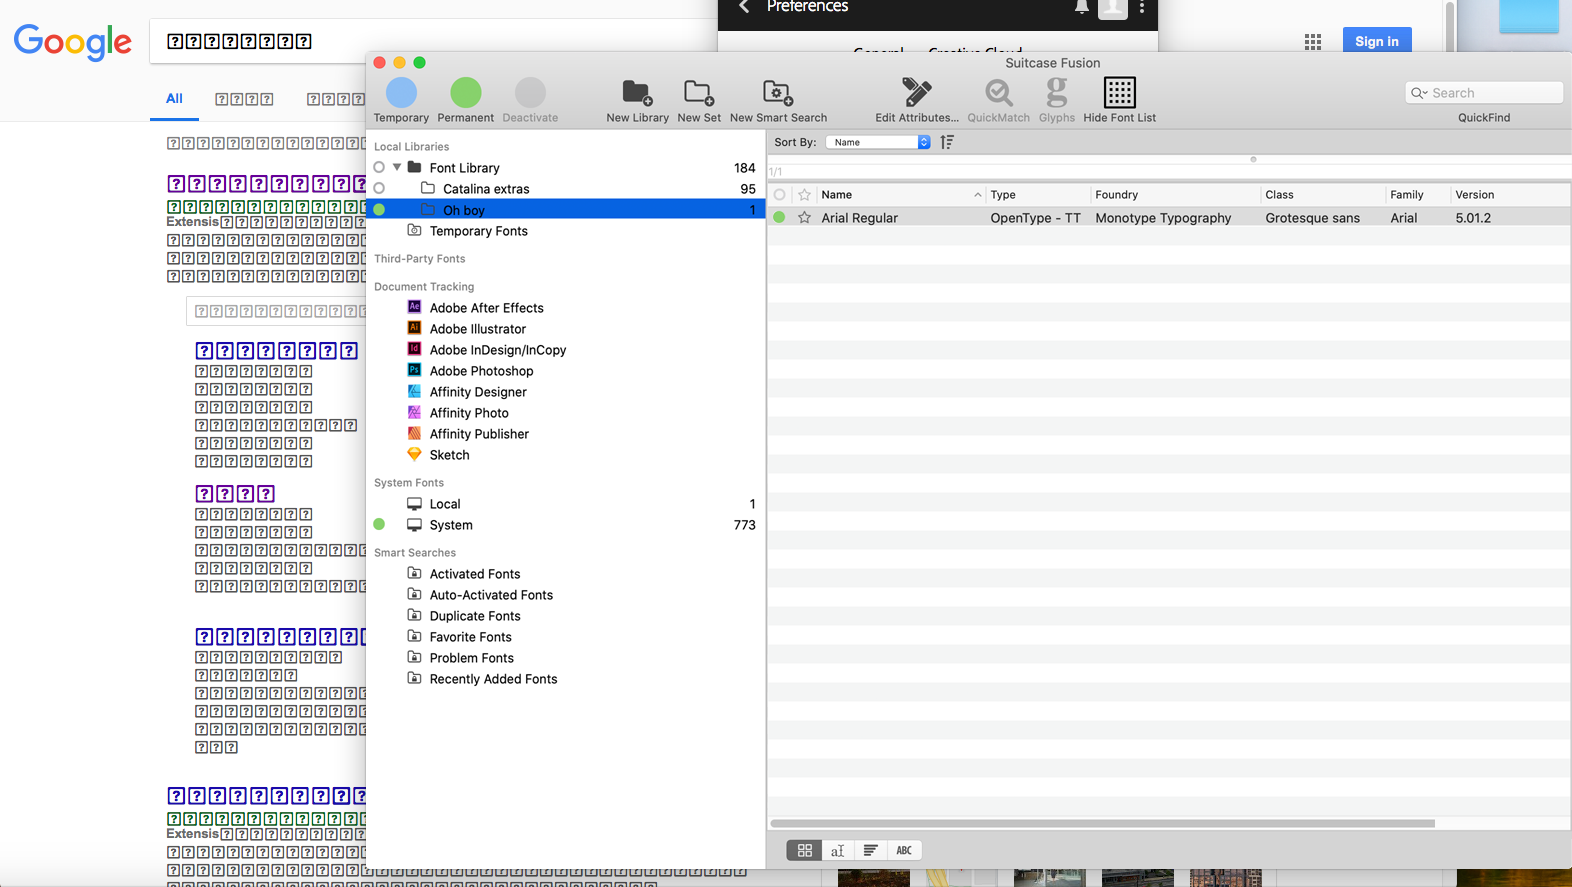Click Hide Font List icon
The image size is (1572, 887).
point(1119,93)
